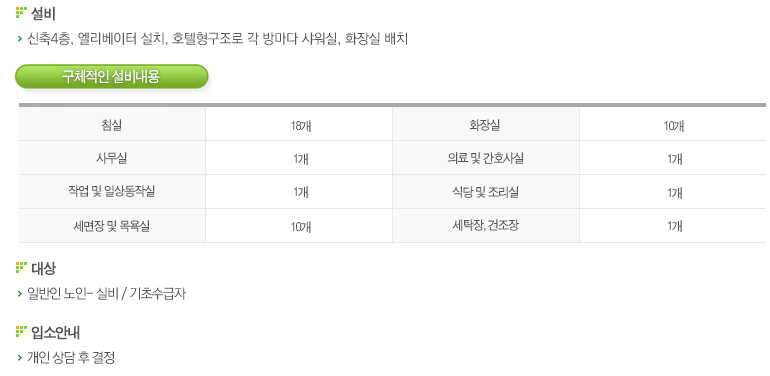Click the 사무실 row label
Viewport: 770px width, 376px height.
[x=112, y=158]
